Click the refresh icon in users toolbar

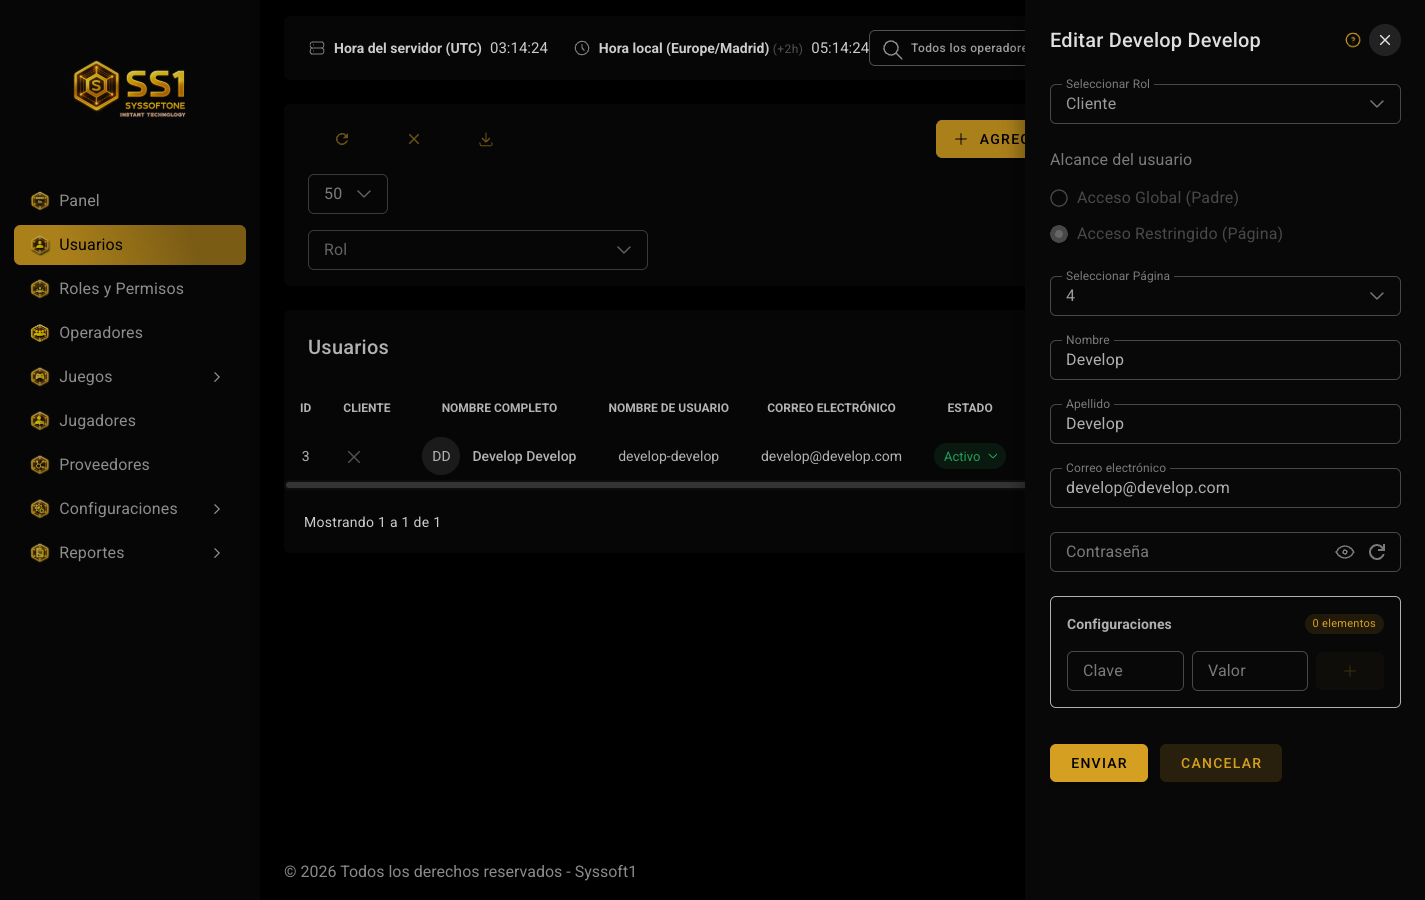coord(342,139)
